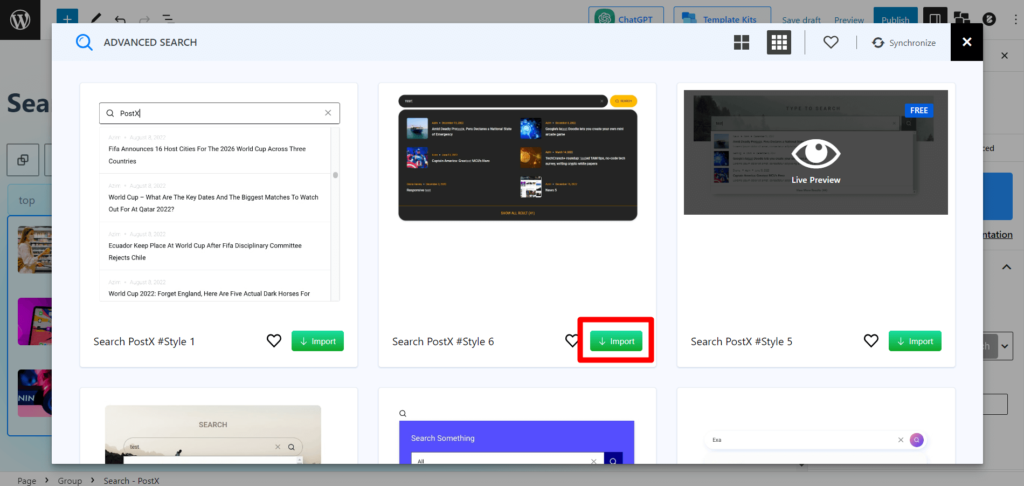
Task: Click the 'Search PostX #Style 5' label
Action: pos(742,342)
